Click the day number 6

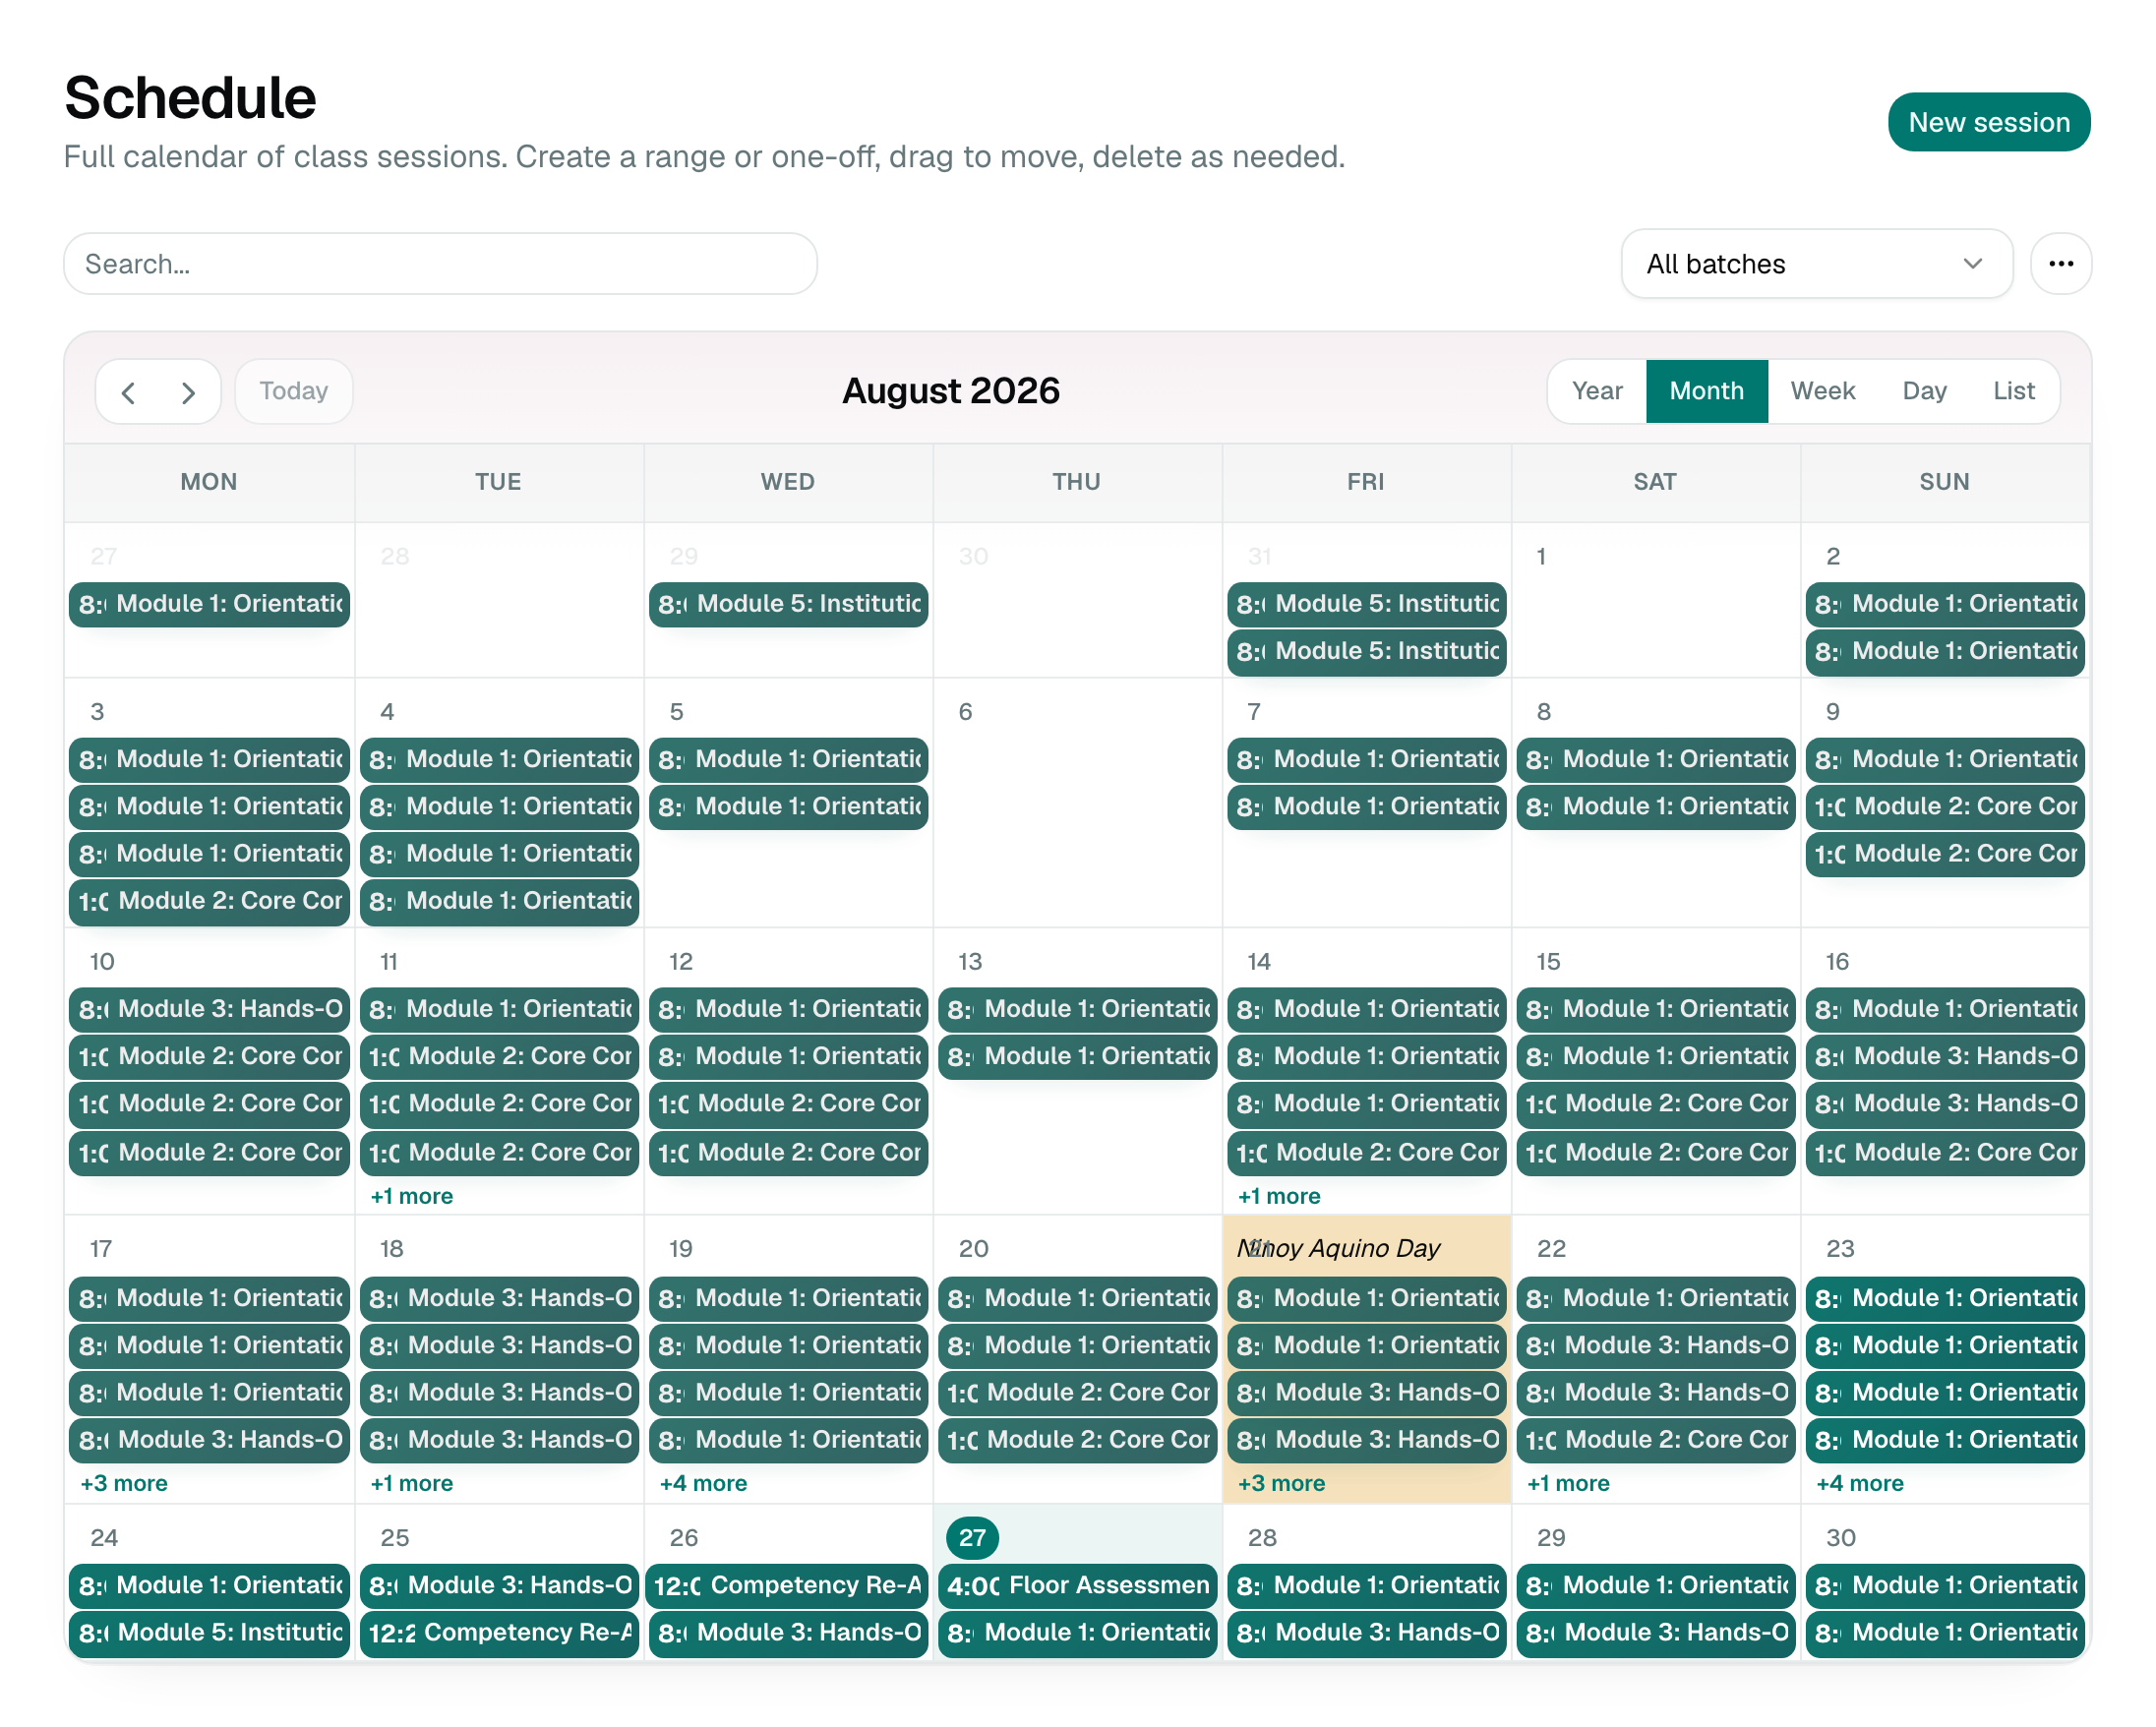click(965, 712)
